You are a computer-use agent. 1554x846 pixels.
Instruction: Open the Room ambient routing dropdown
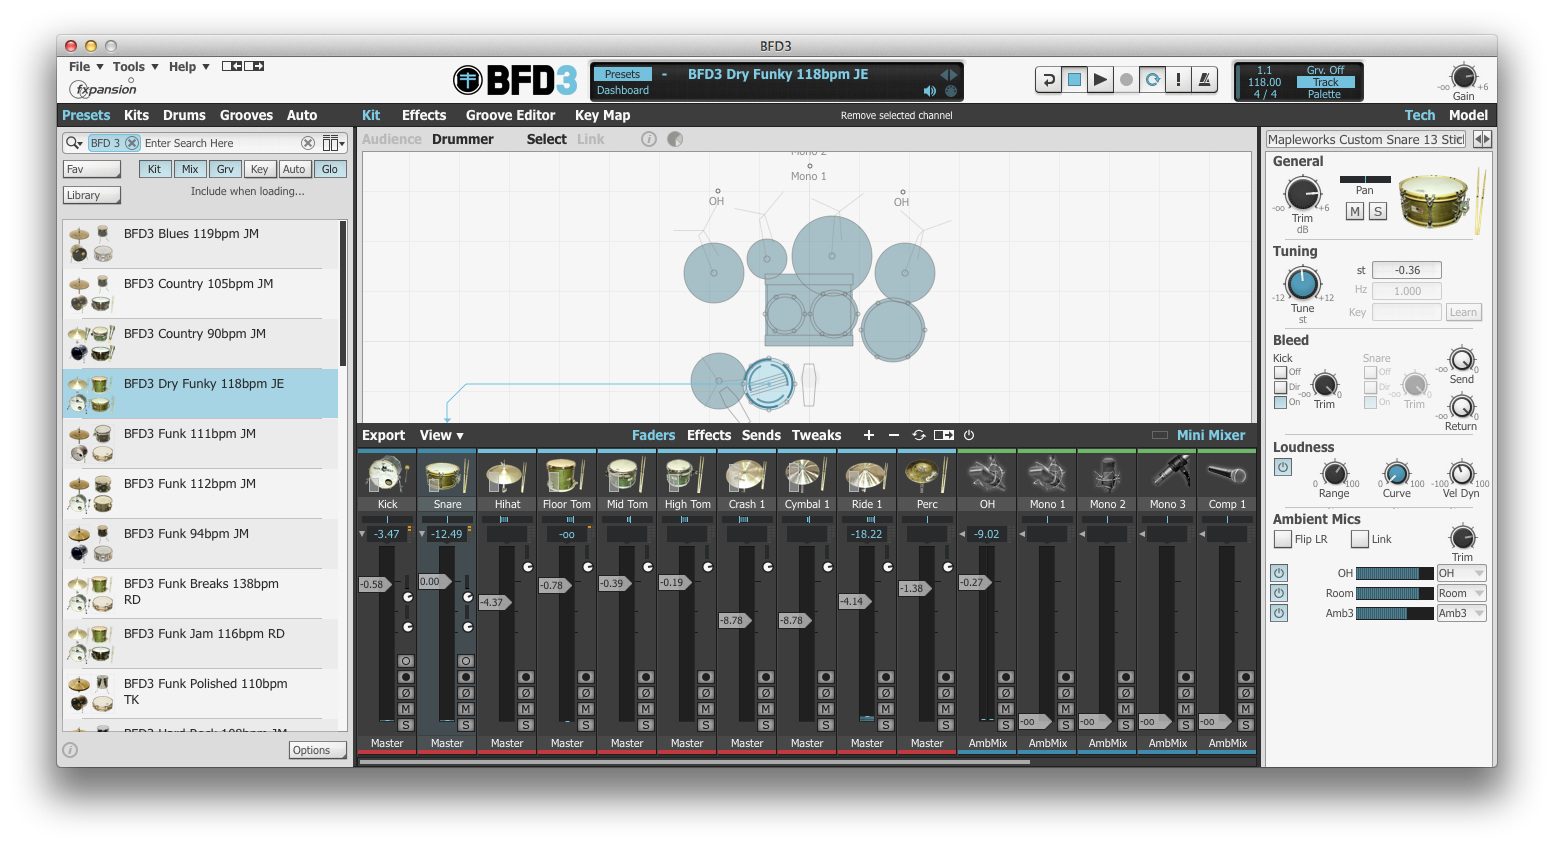click(1461, 593)
